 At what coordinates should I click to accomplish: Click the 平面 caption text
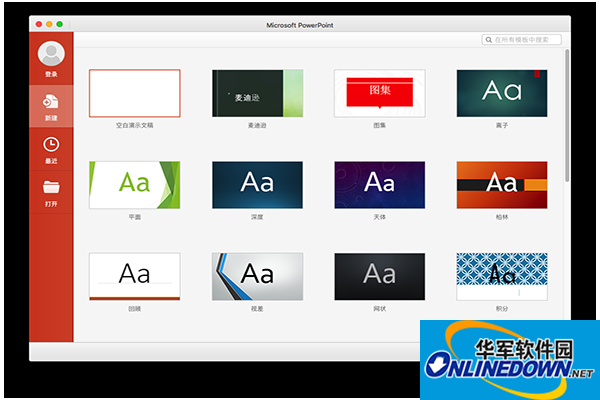point(135,217)
